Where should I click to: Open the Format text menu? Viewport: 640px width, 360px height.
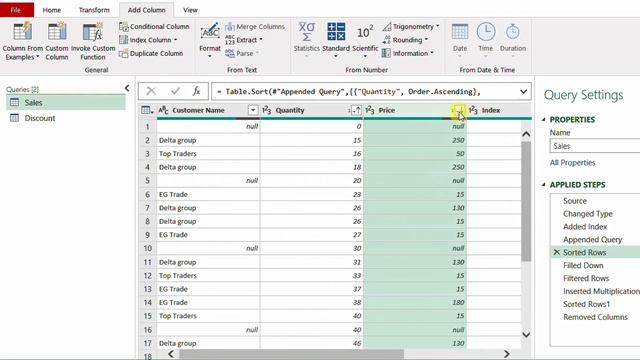(x=210, y=40)
